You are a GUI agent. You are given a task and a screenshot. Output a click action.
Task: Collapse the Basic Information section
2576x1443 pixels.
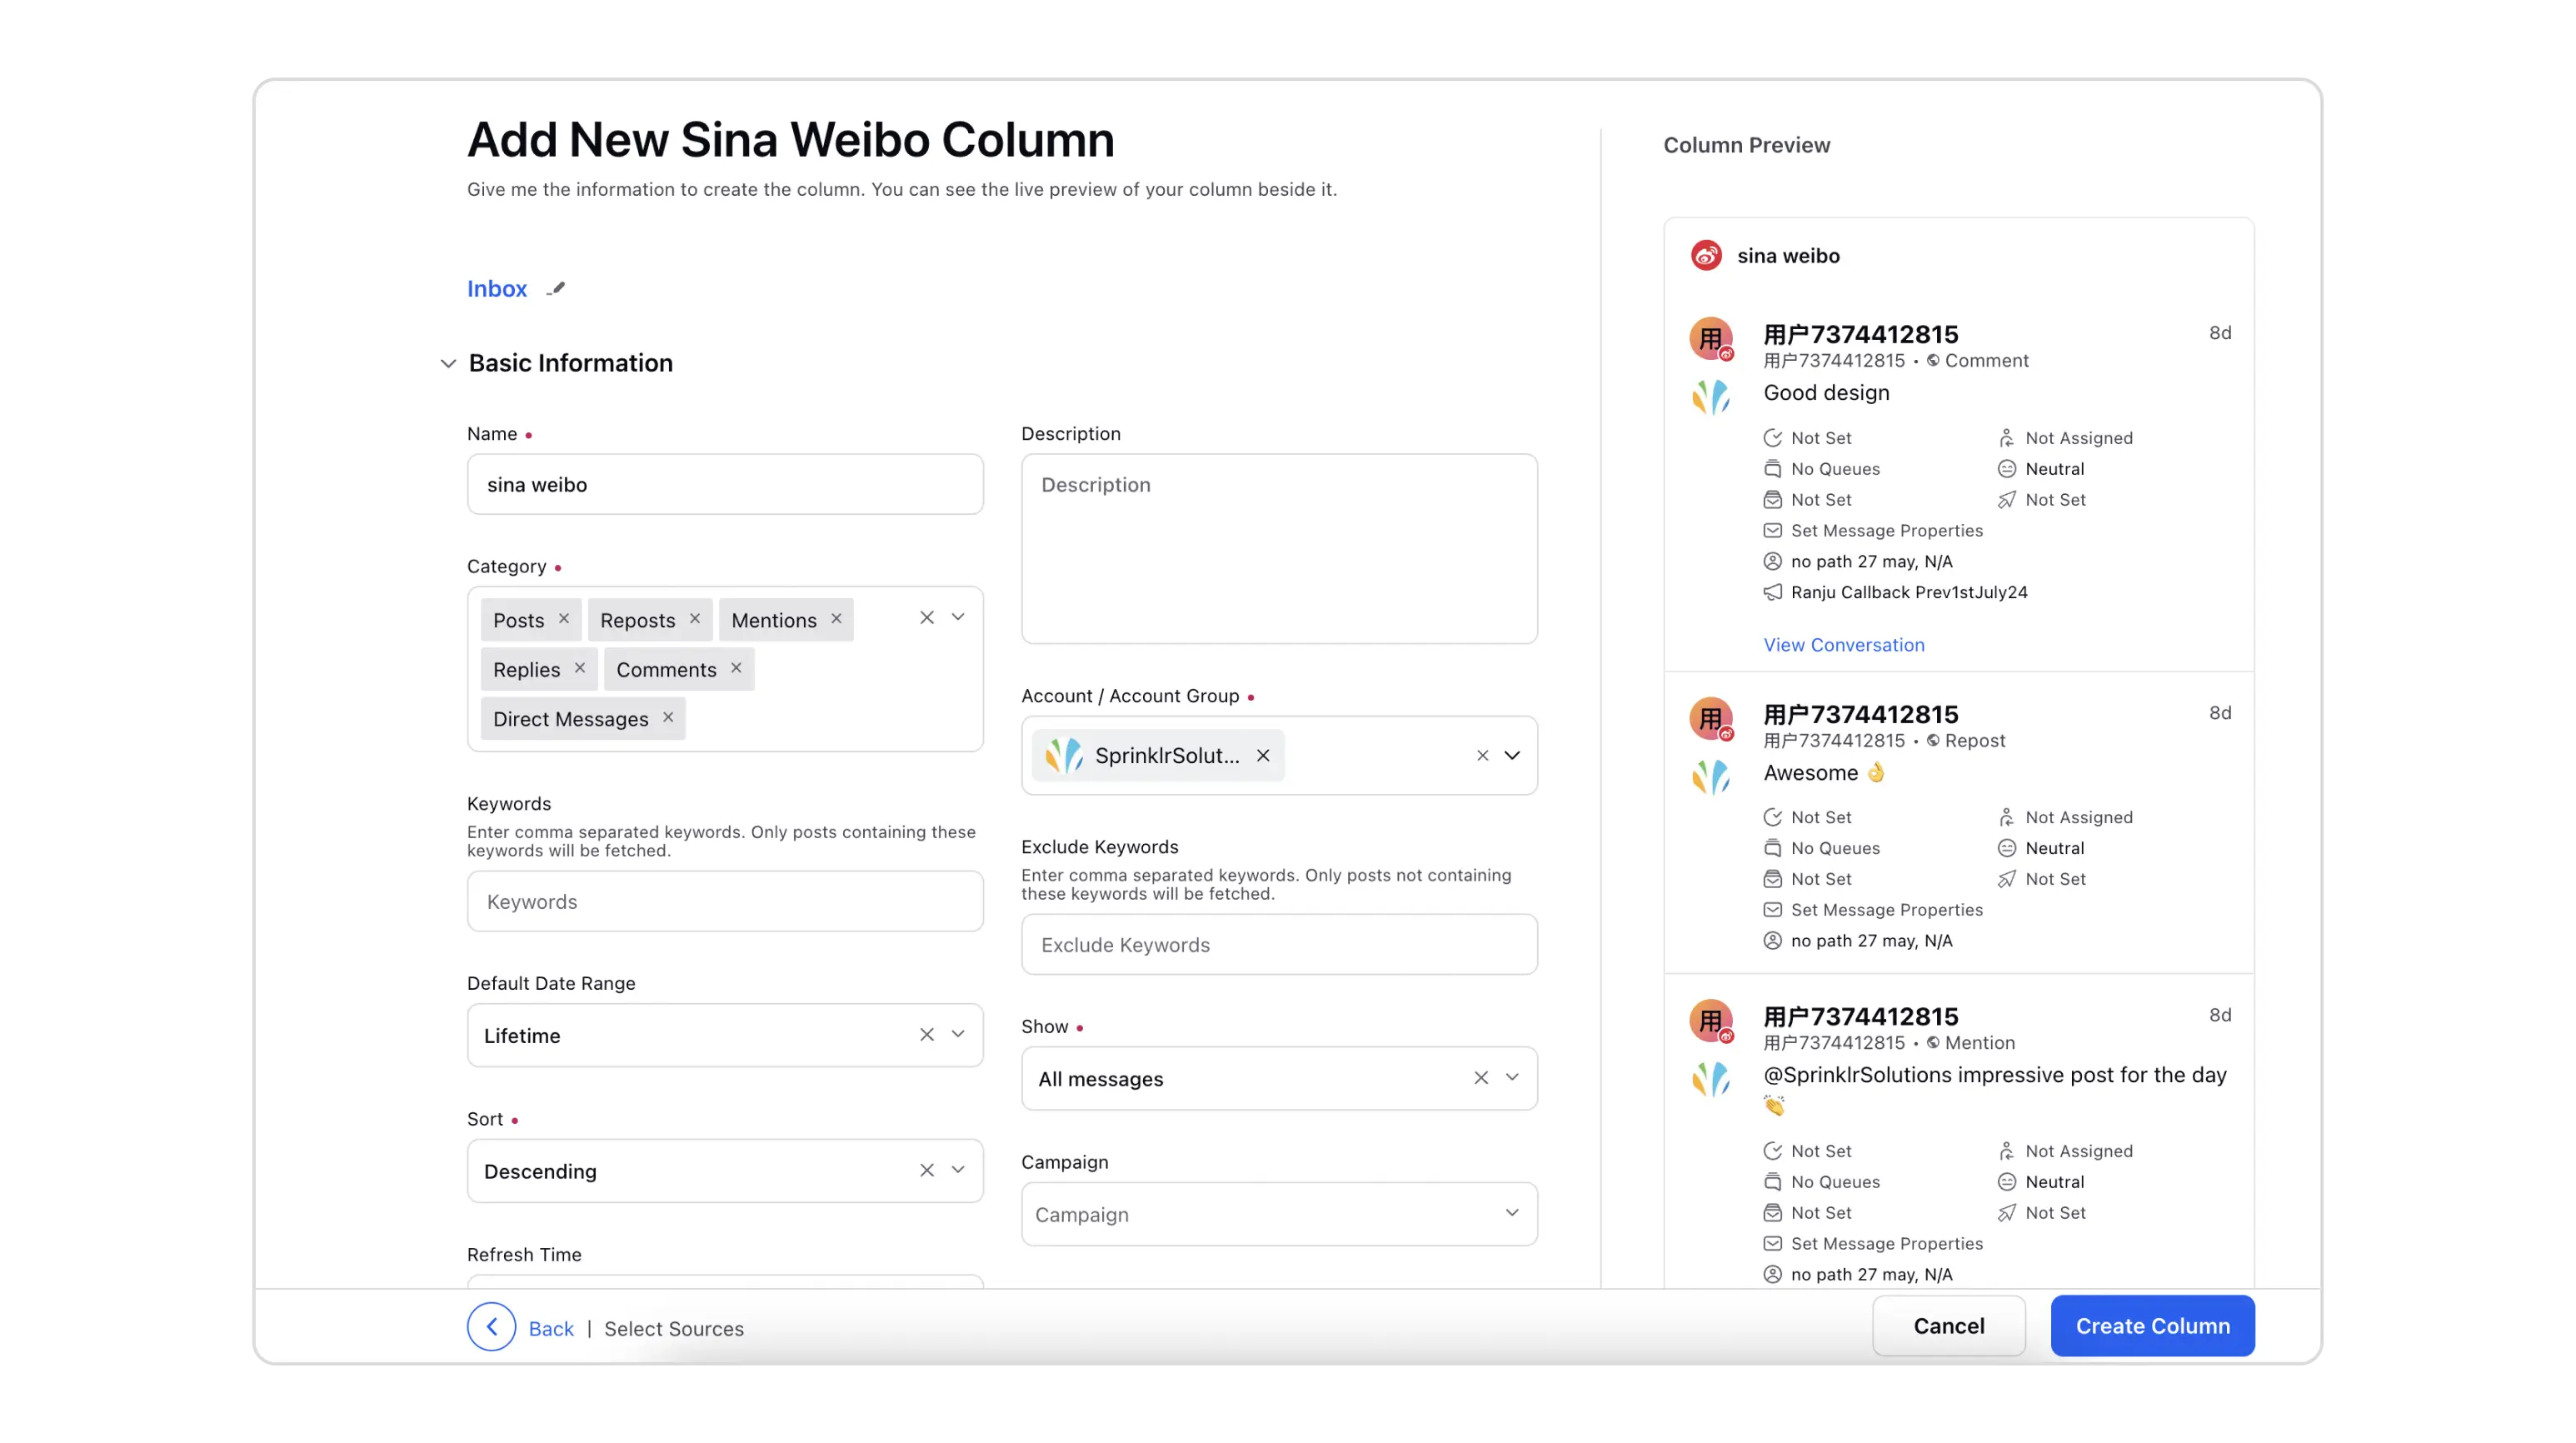tap(448, 364)
